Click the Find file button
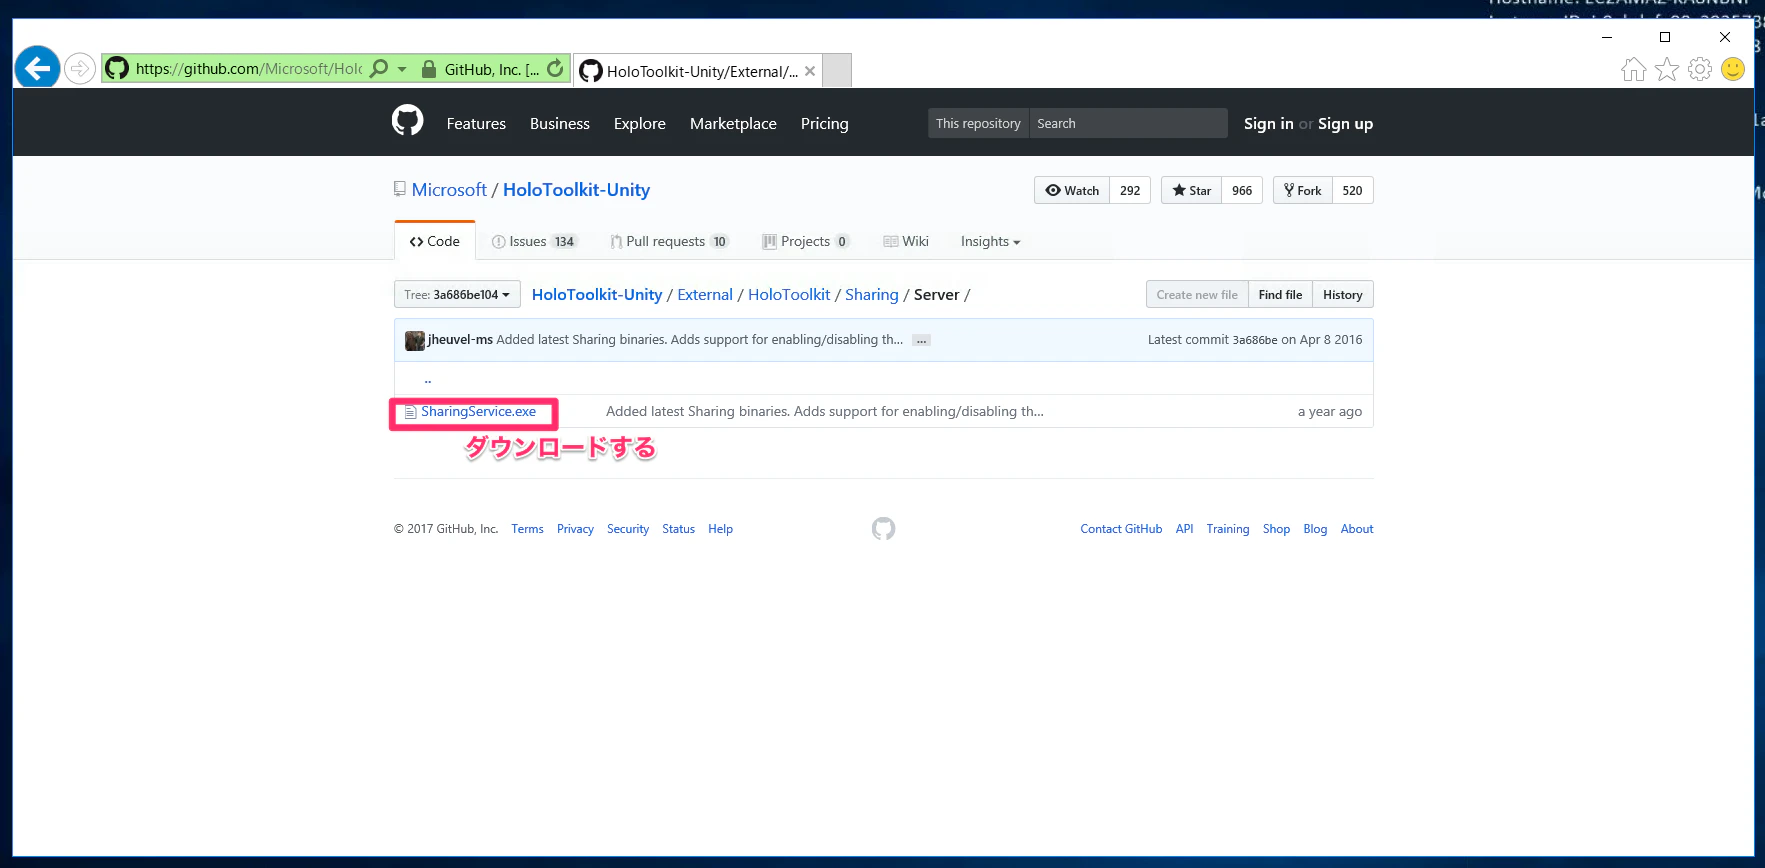This screenshot has width=1765, height=868. 1280,294
